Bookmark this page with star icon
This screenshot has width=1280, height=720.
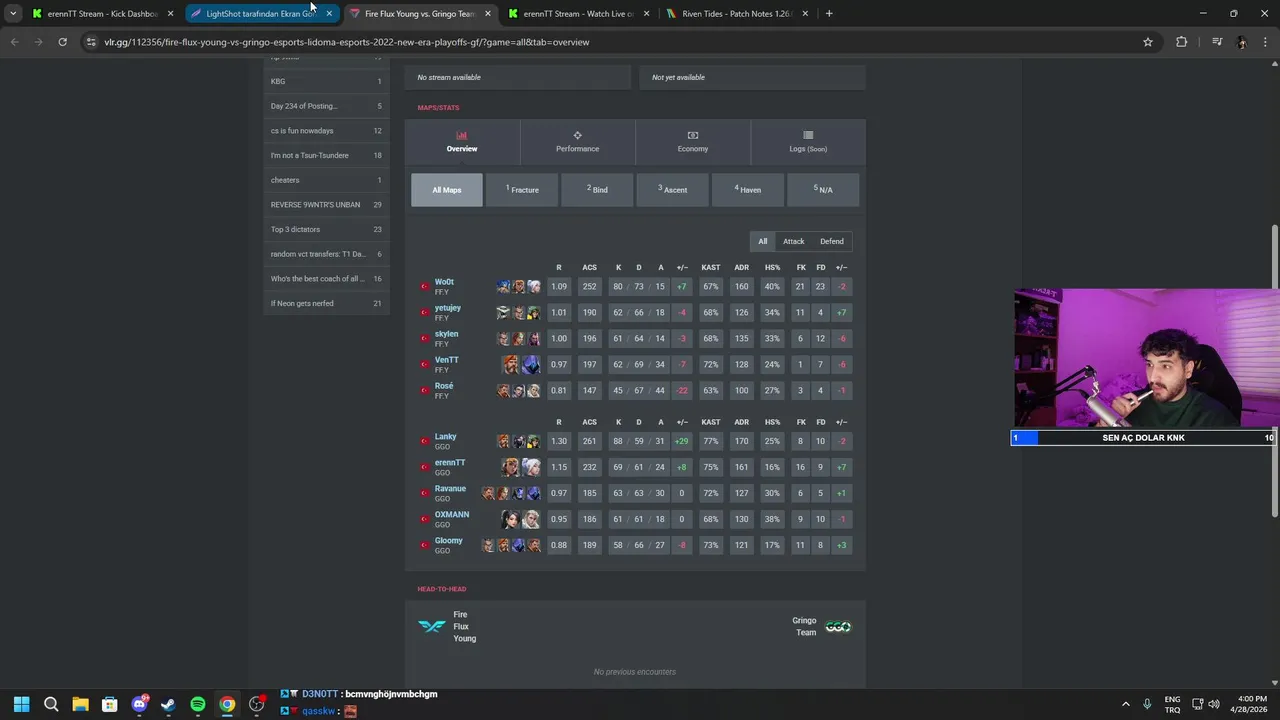(x=1148, y=42)
